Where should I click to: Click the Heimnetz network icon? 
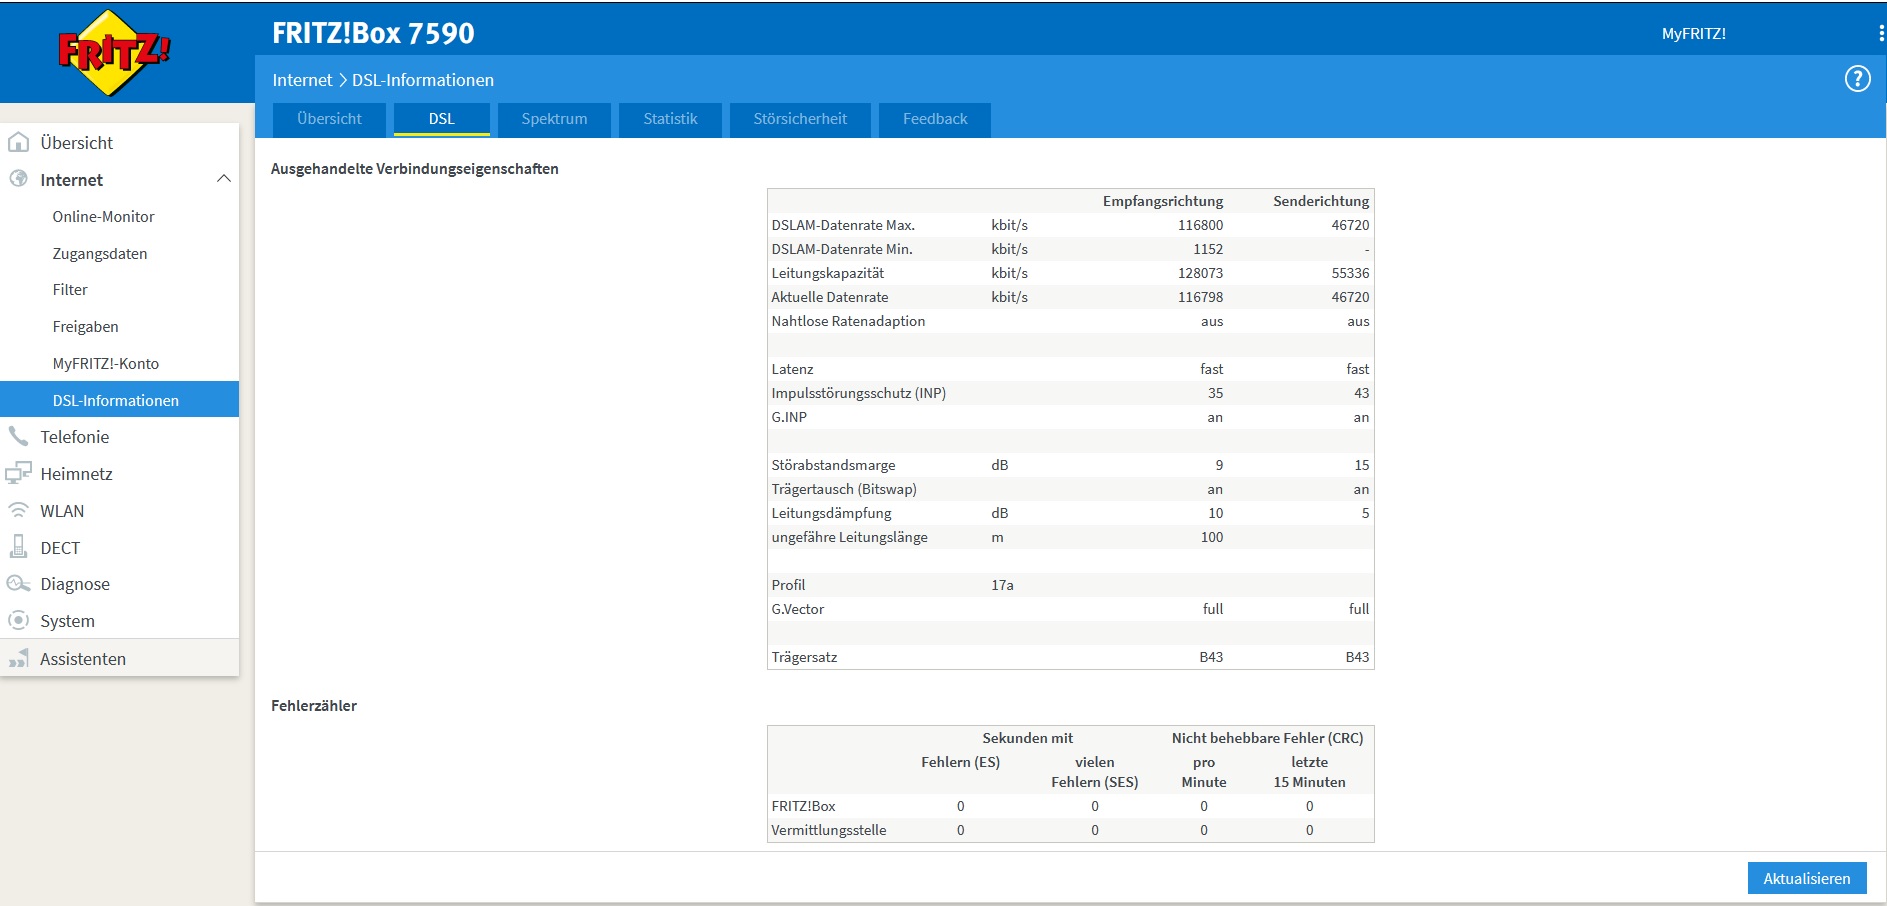(18, 473)
